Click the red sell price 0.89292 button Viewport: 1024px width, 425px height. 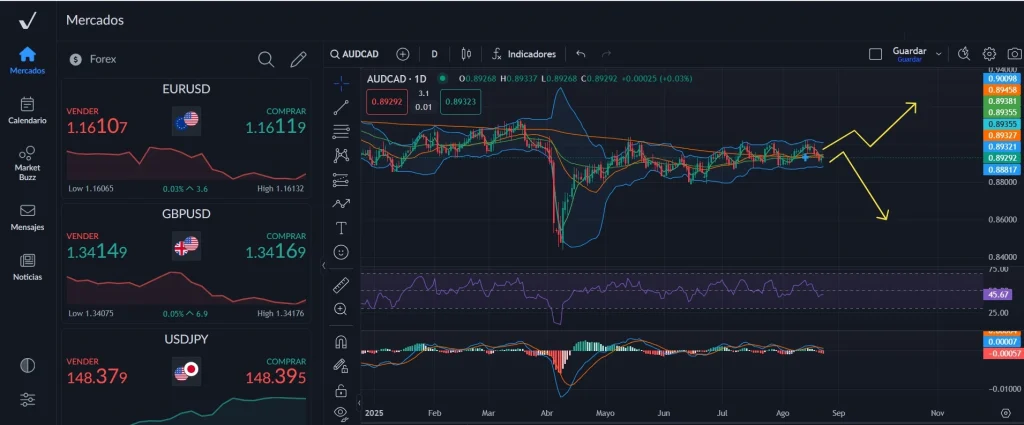point(387,102)
